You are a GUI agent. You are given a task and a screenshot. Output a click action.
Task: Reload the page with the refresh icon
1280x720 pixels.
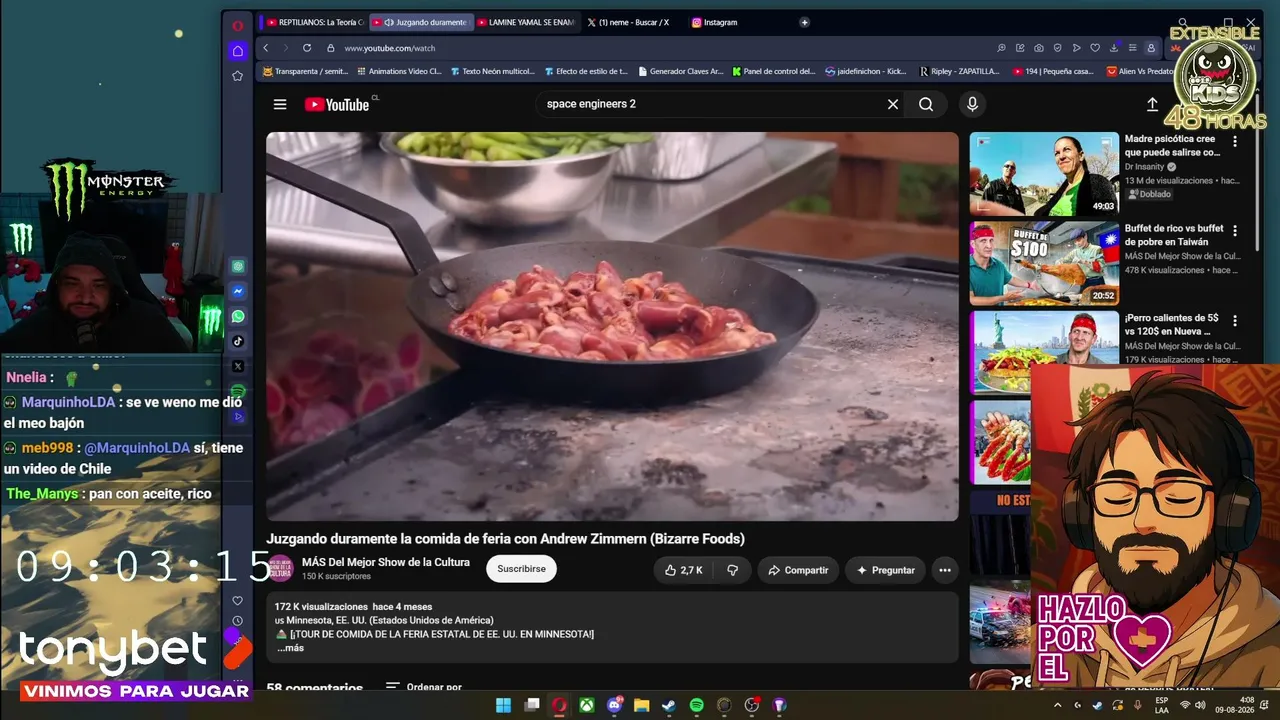pyautogui.click(x=307, y=48)
